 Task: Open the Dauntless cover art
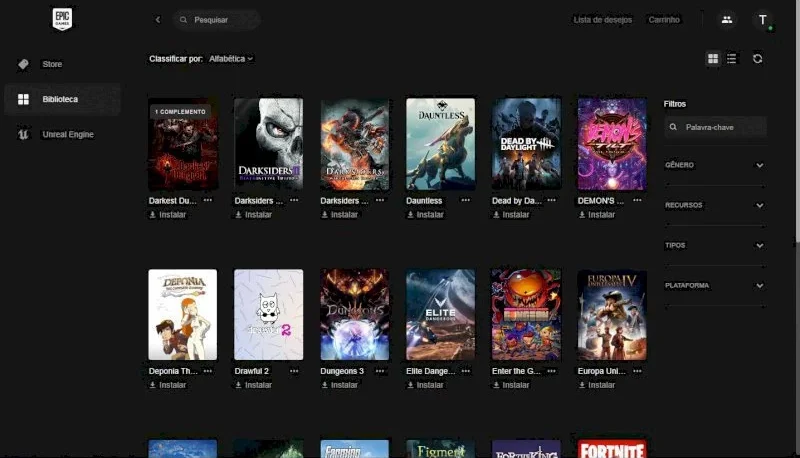440,144
